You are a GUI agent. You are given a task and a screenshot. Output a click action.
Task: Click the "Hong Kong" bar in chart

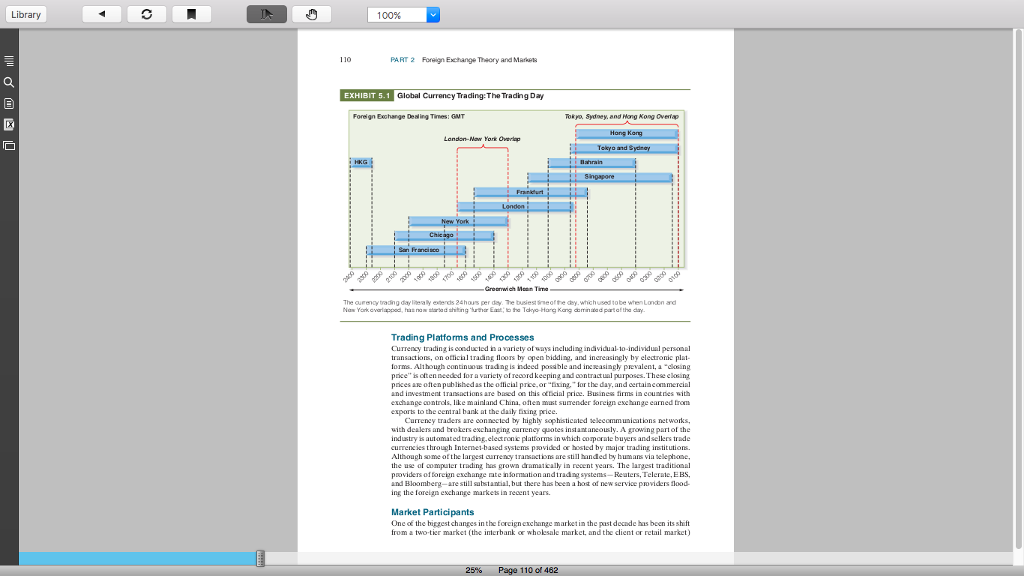point(626,133)
